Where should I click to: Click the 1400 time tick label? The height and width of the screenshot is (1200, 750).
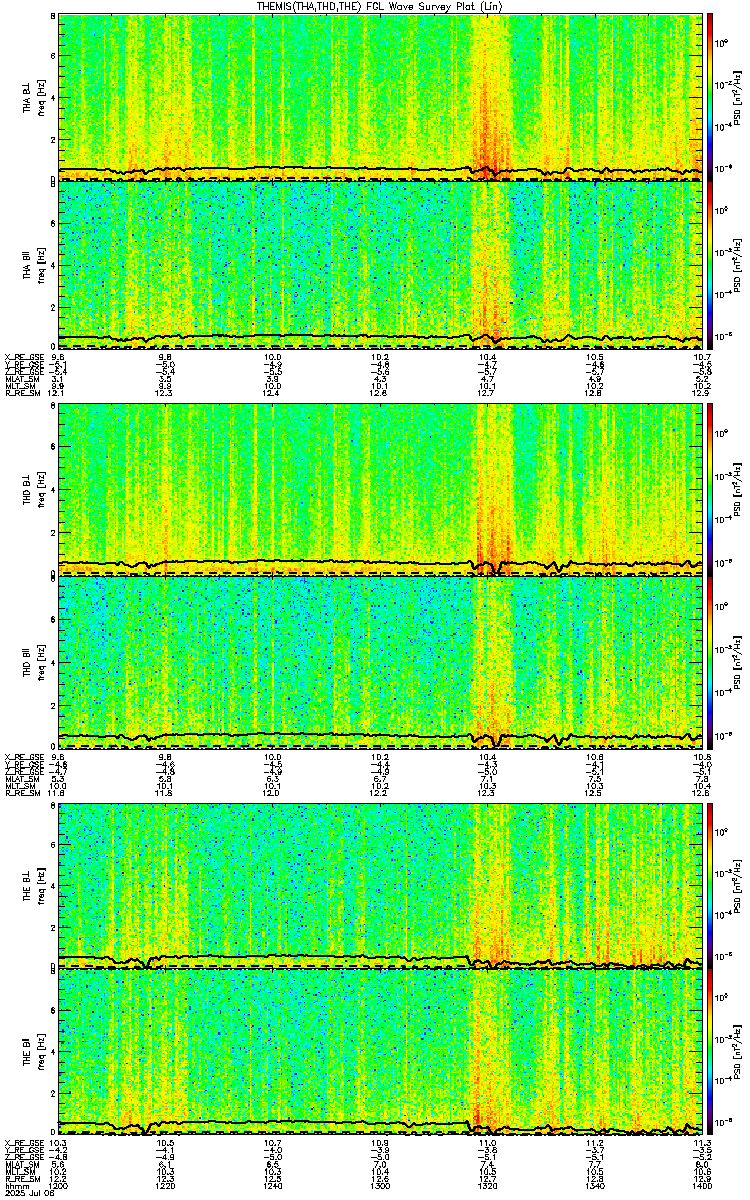702,1186
